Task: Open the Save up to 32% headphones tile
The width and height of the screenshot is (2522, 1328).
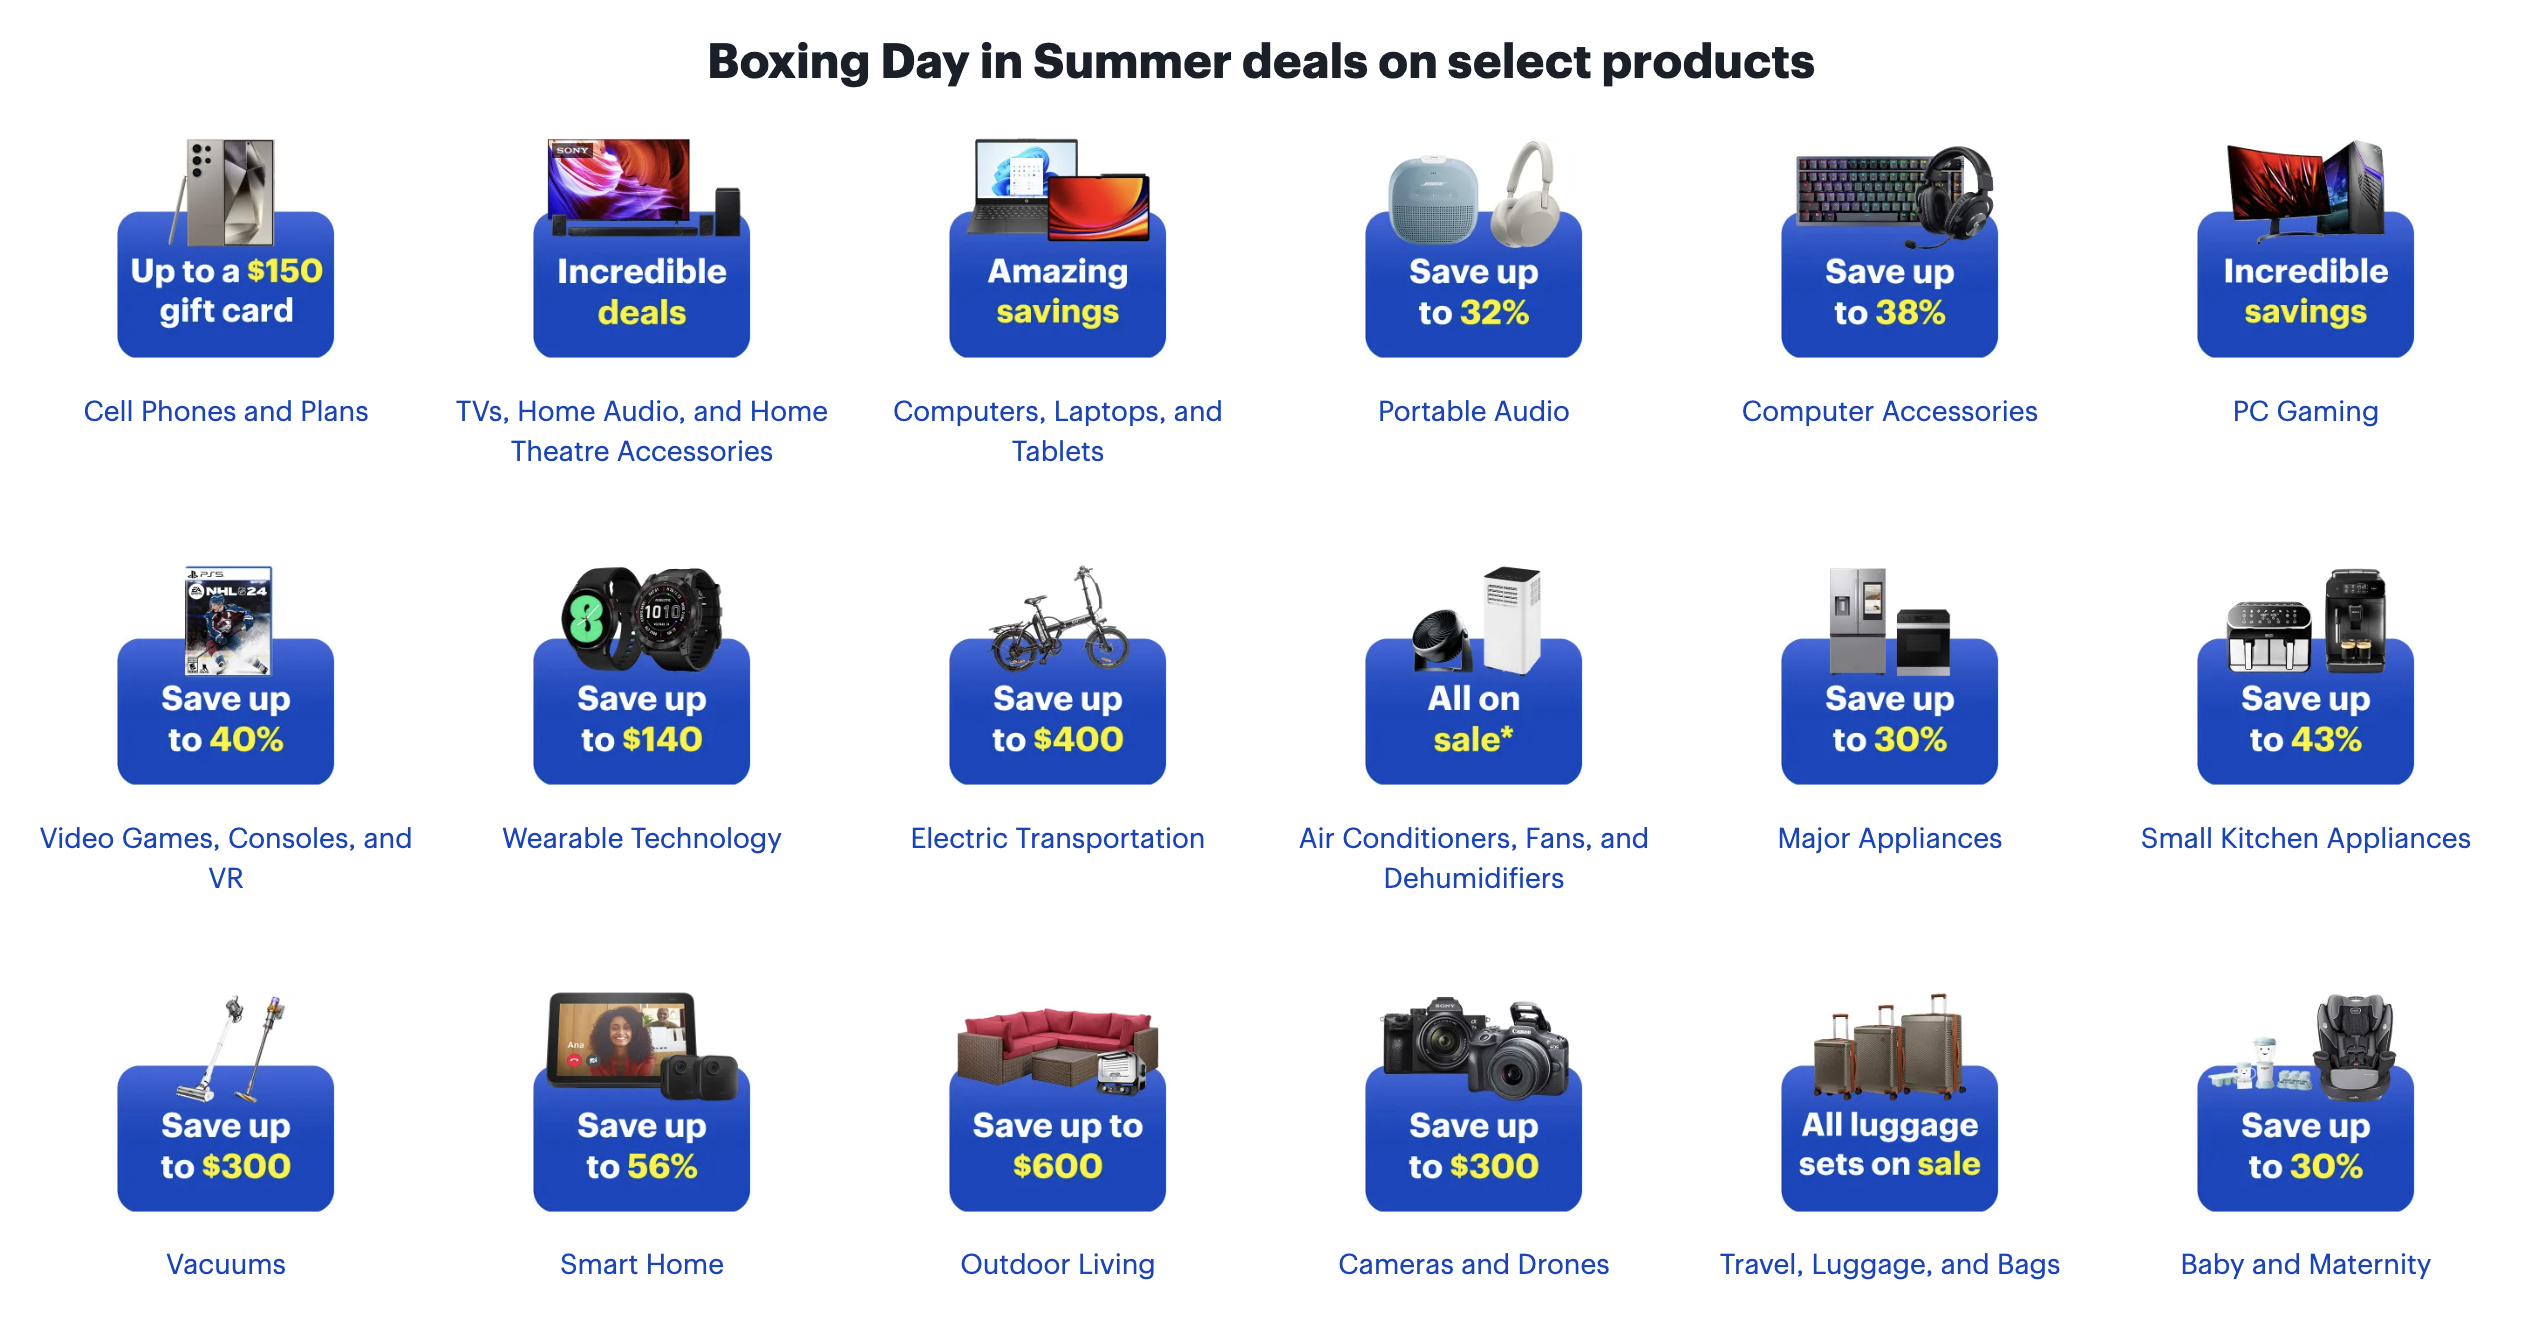Action: click(x=1474, y=249)
